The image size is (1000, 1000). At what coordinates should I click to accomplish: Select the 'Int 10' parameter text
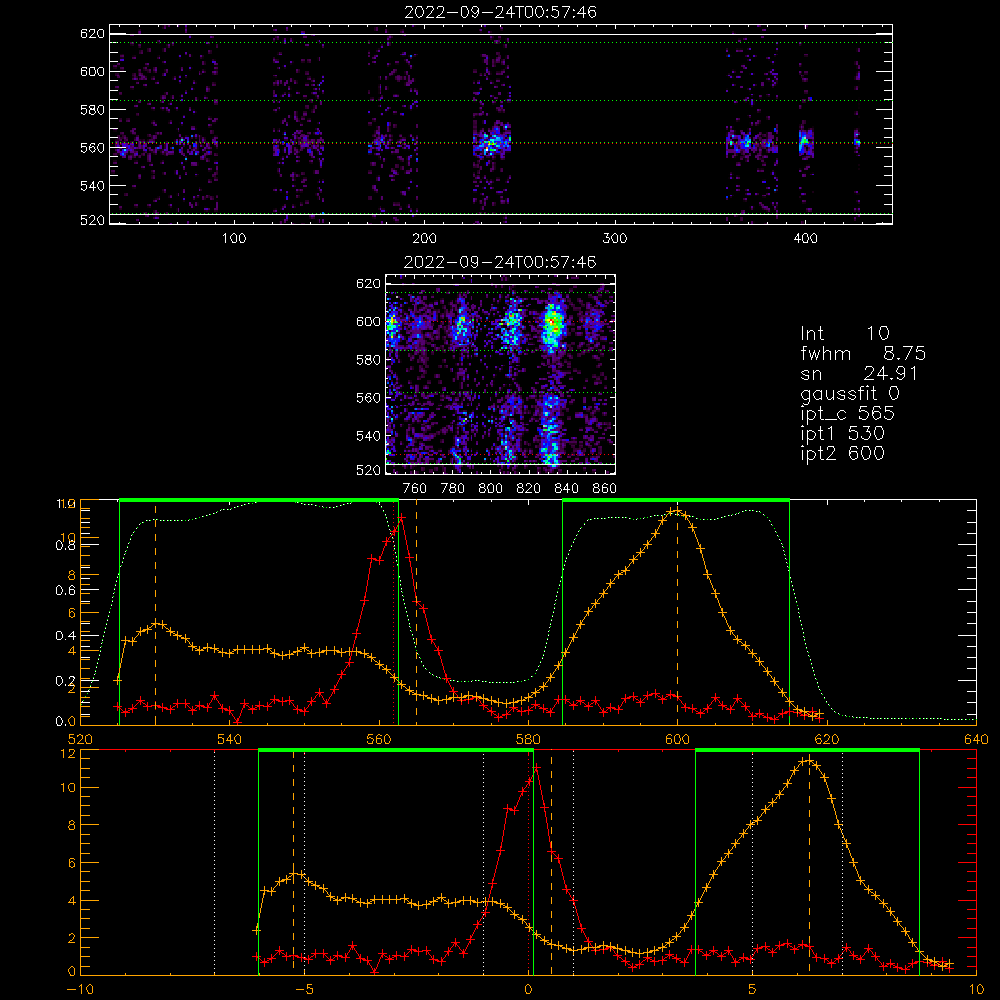click(844, 333)
